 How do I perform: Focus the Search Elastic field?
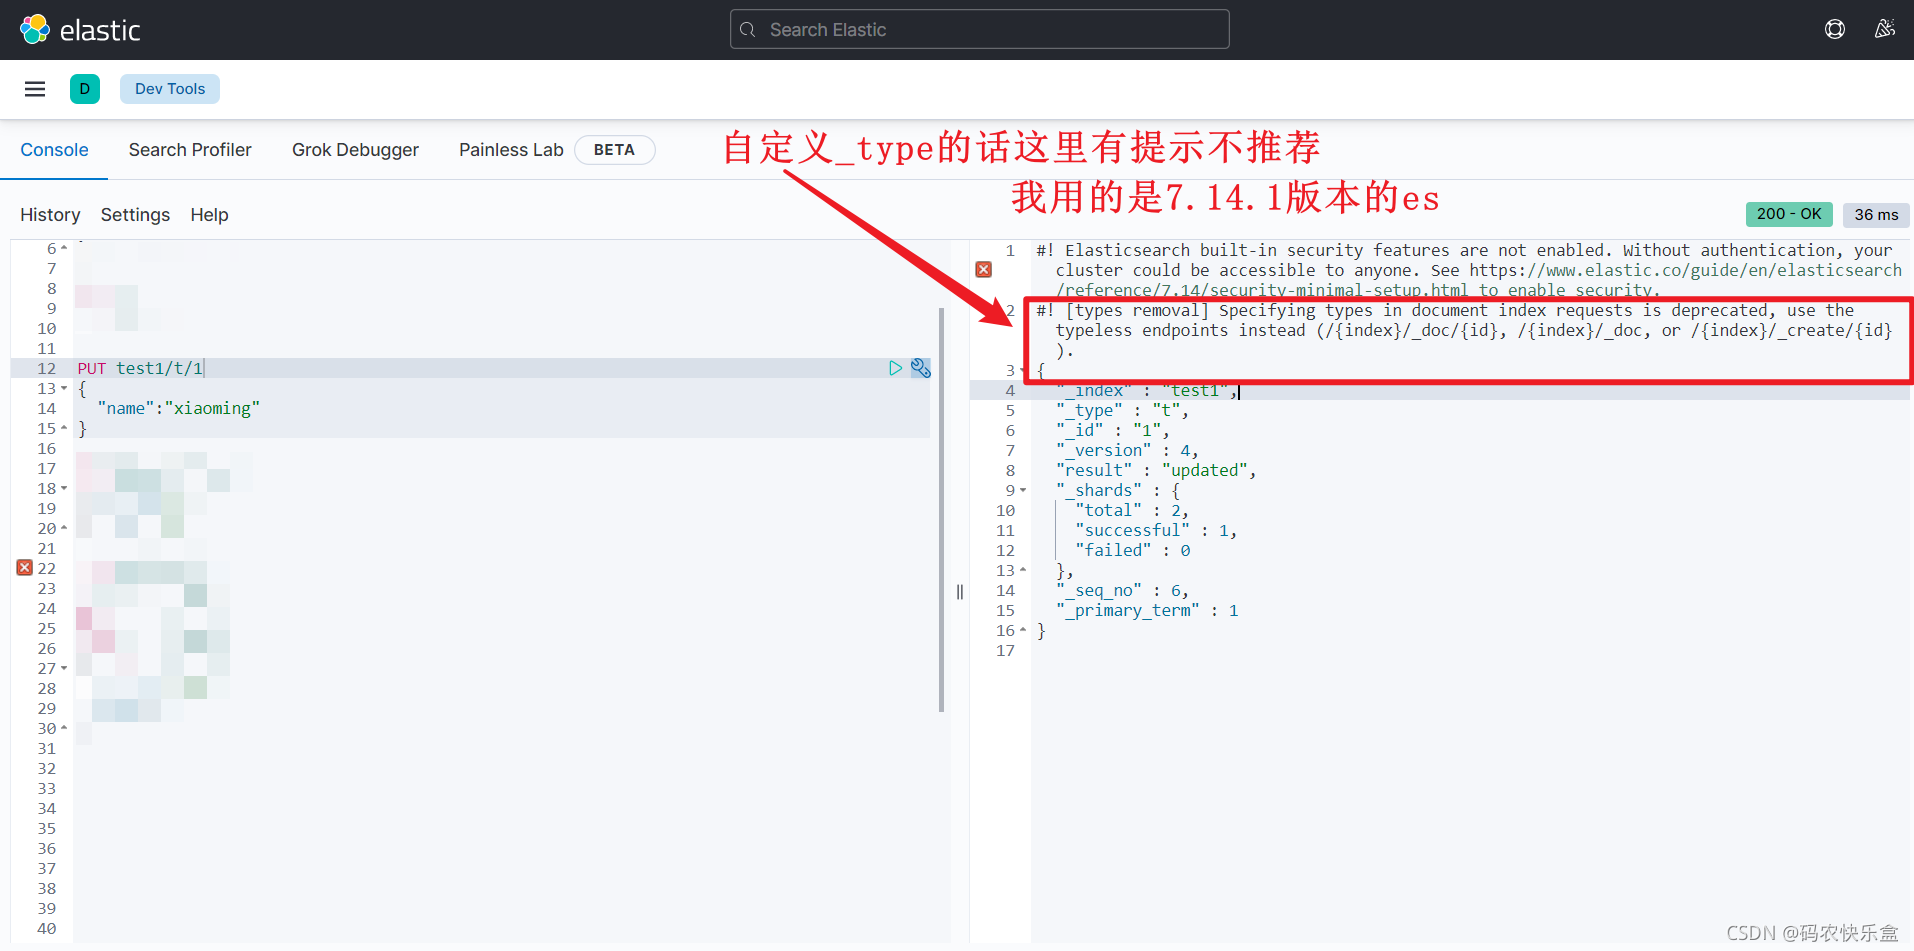(x=979, y=30)
